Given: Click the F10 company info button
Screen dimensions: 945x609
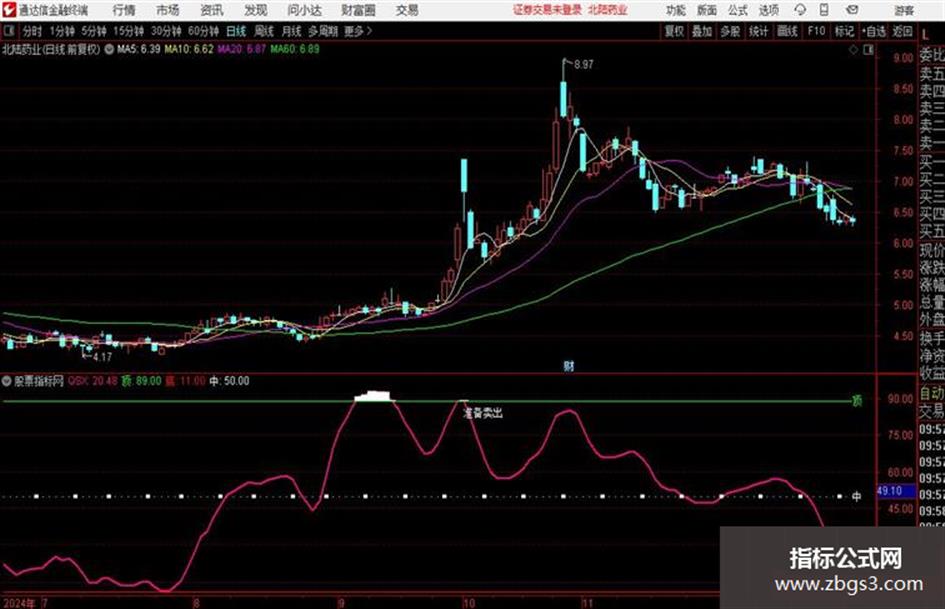Looking at the screenshot, I should [816, 31].
